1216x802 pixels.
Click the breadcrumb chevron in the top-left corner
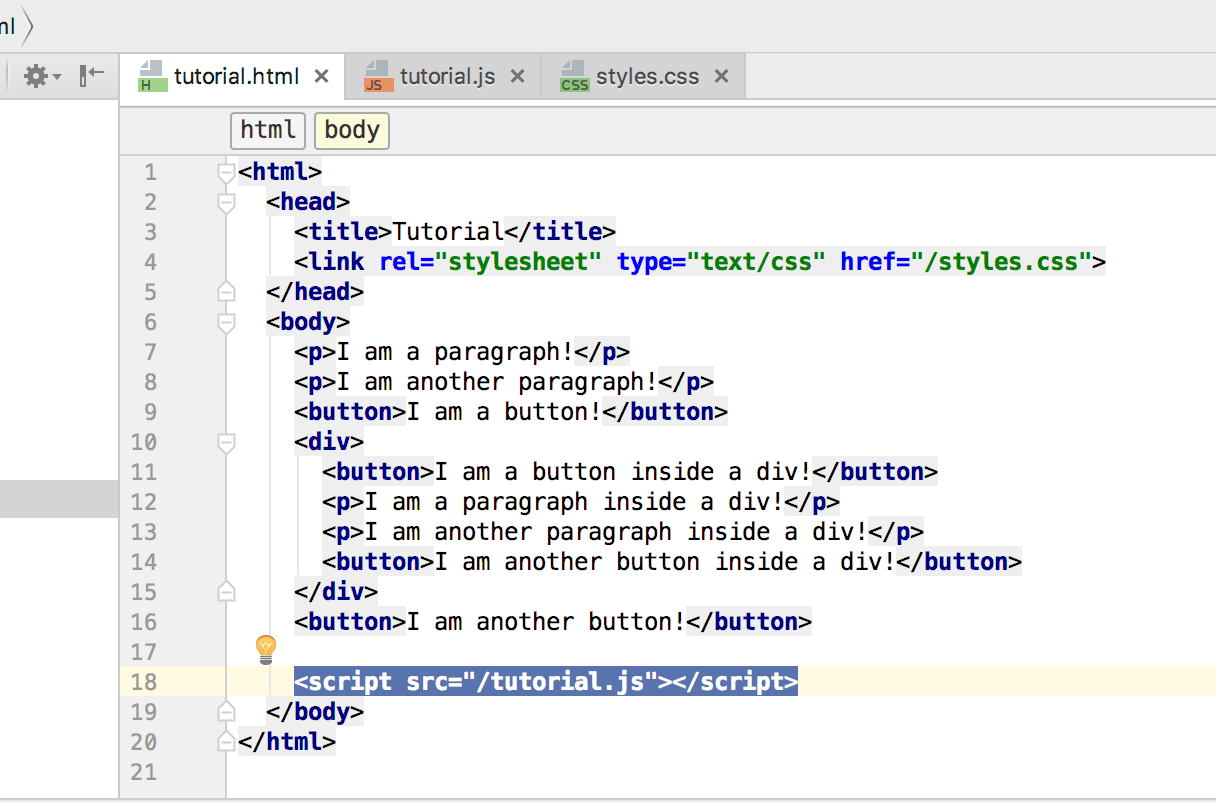pos(24,27)
